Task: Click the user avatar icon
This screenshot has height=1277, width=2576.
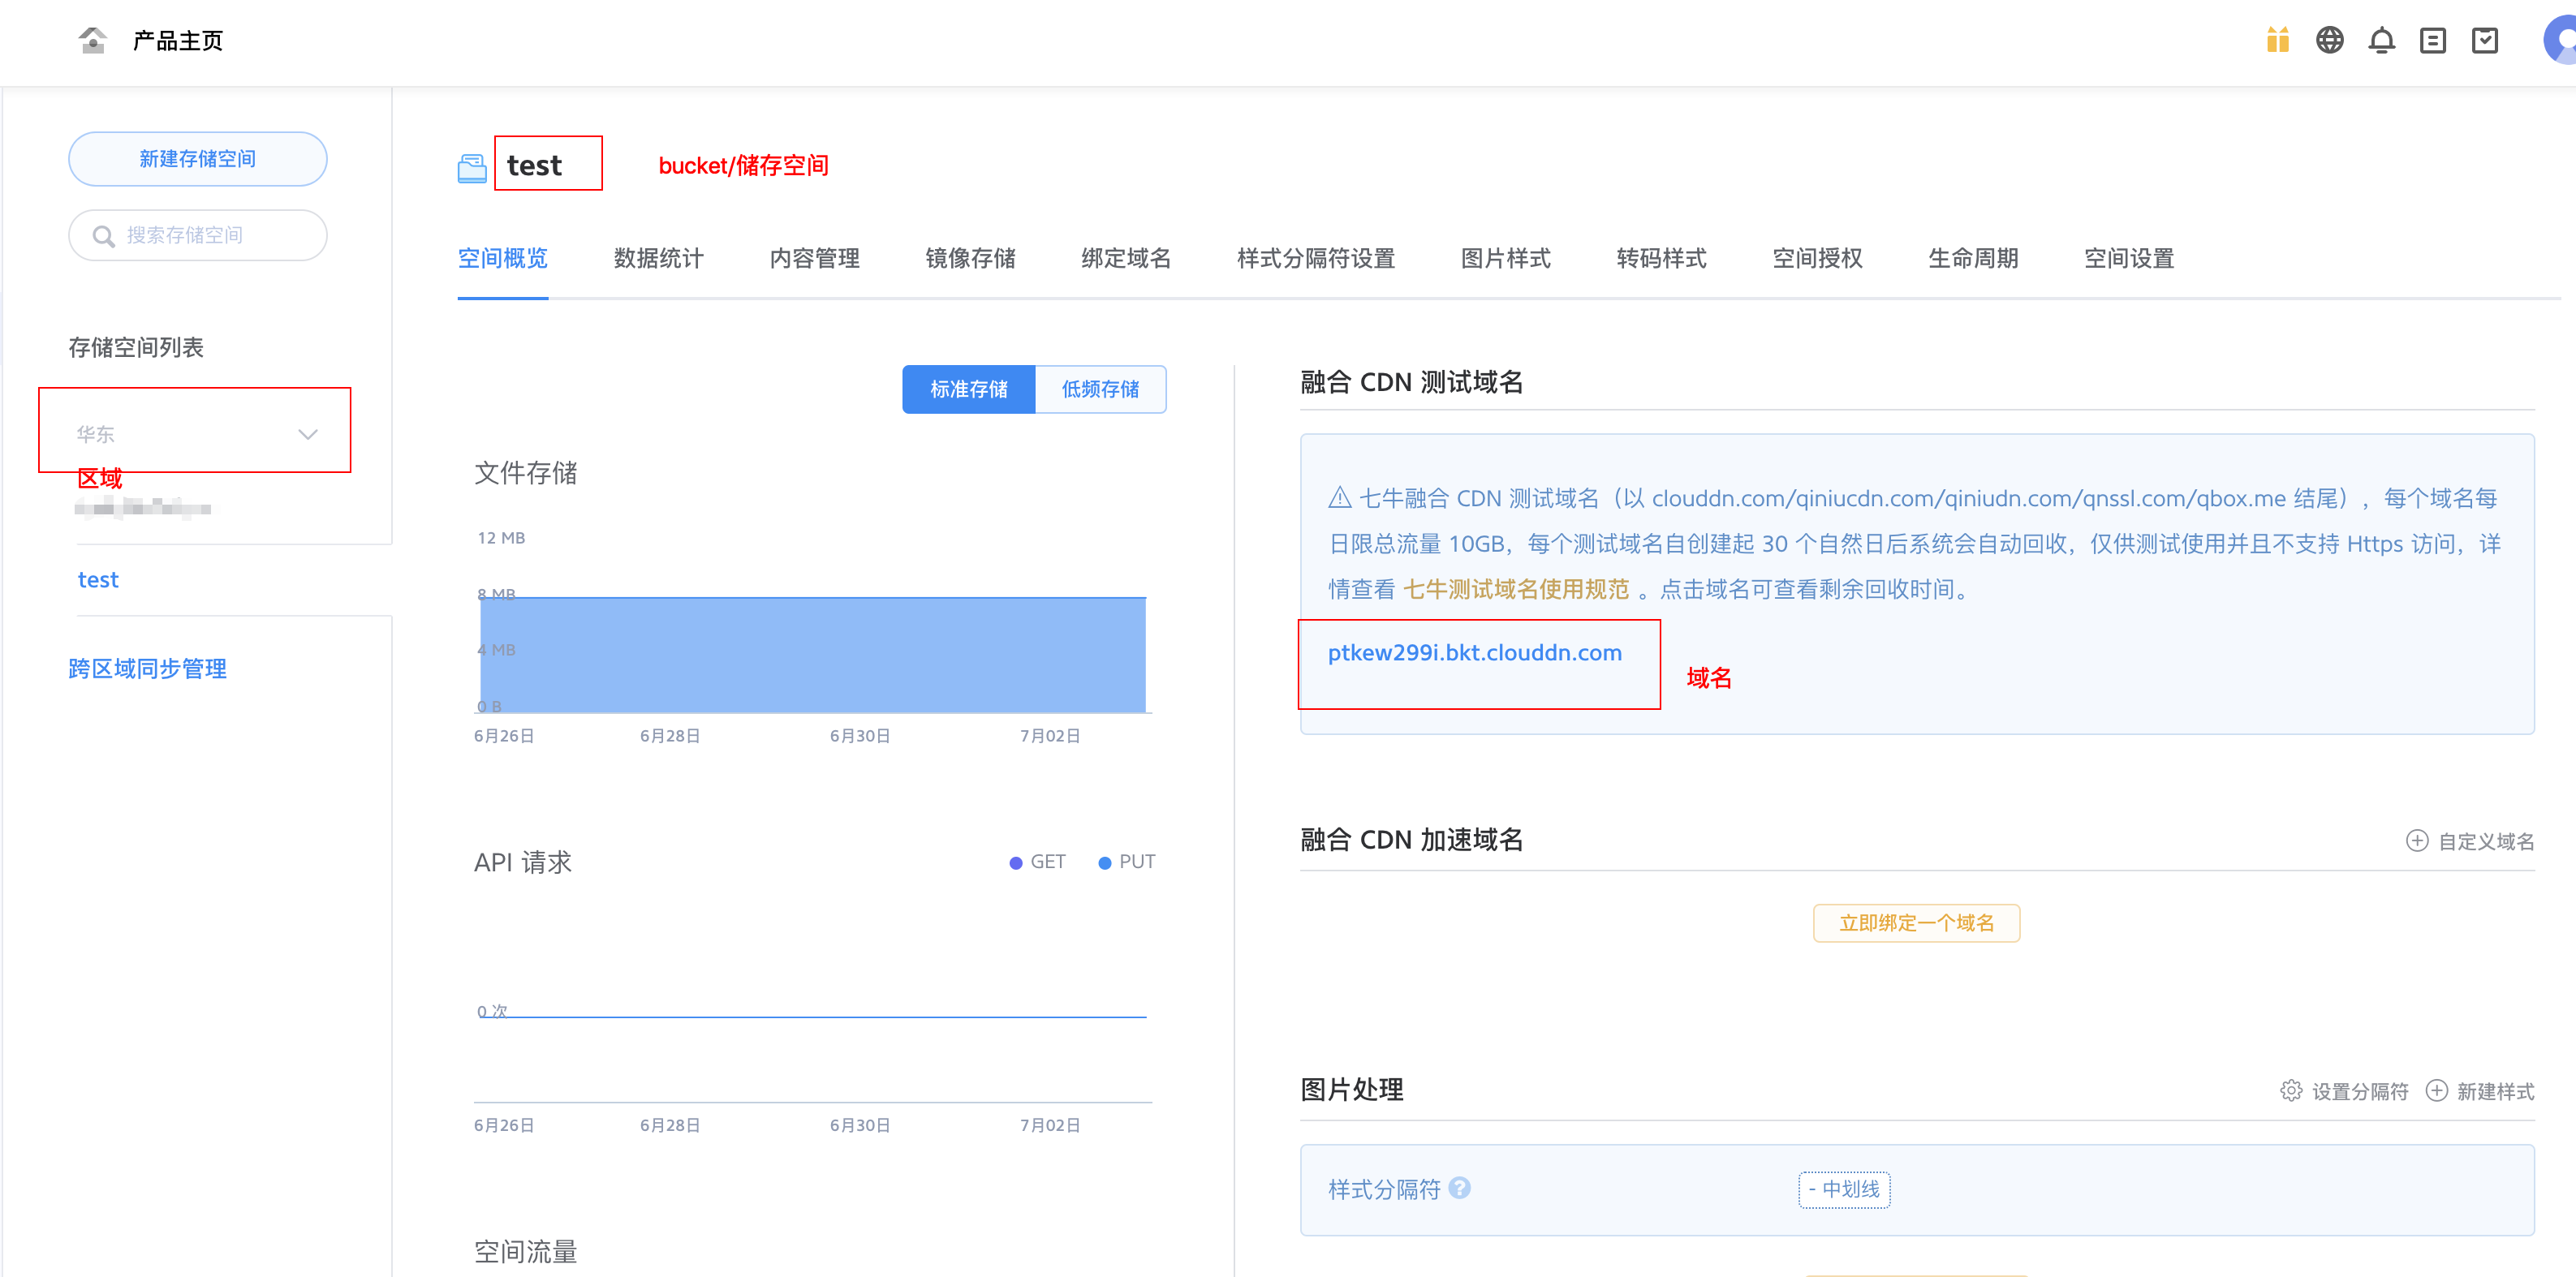Action: 2560,41
